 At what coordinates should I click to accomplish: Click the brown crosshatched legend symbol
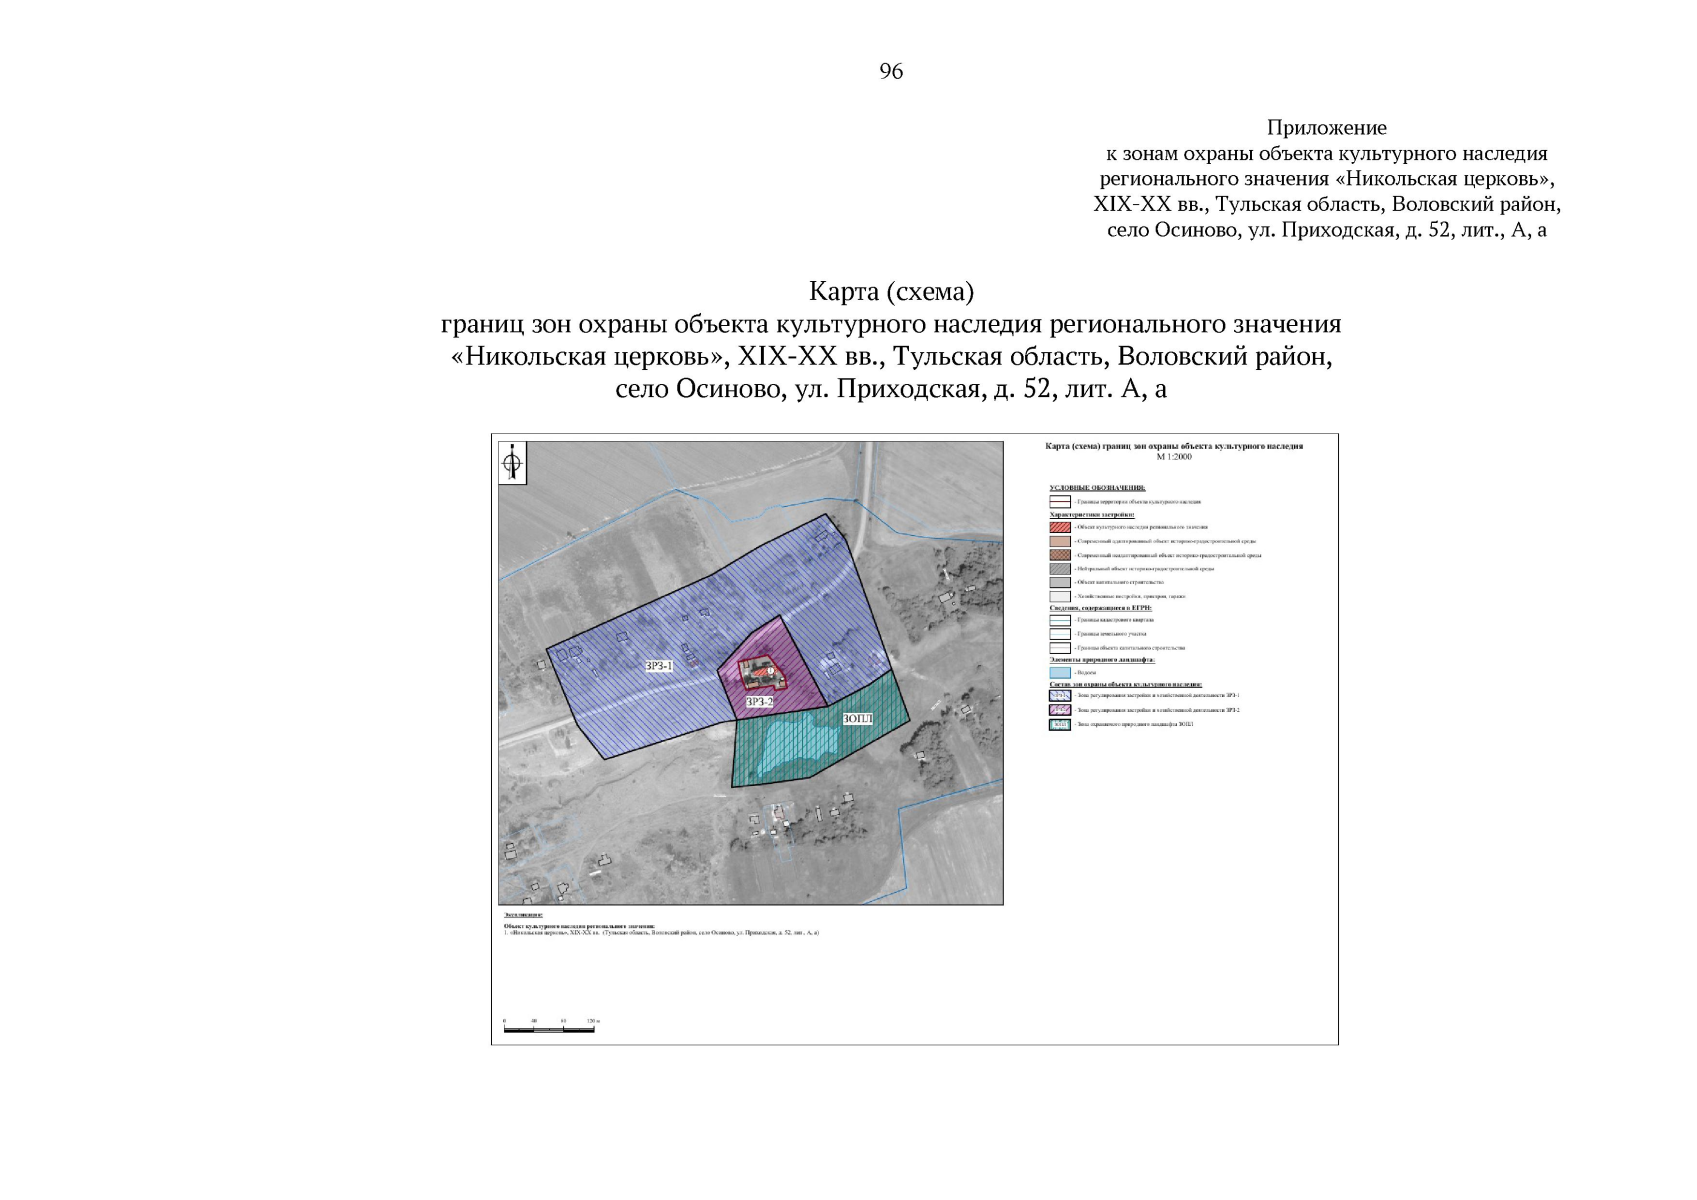[1059, 555]
